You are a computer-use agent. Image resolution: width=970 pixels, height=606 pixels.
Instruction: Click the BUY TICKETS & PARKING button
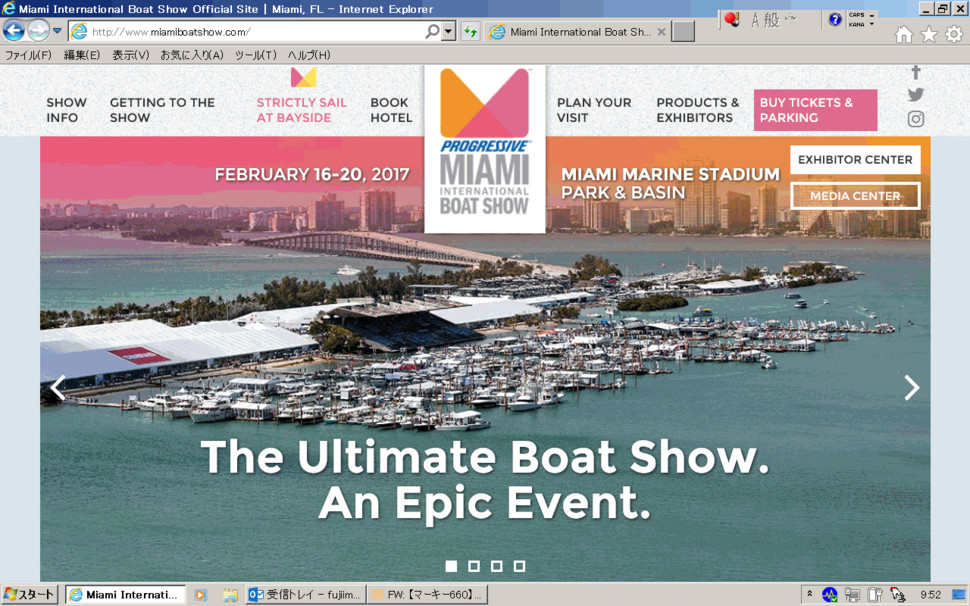tap(815, 110)
